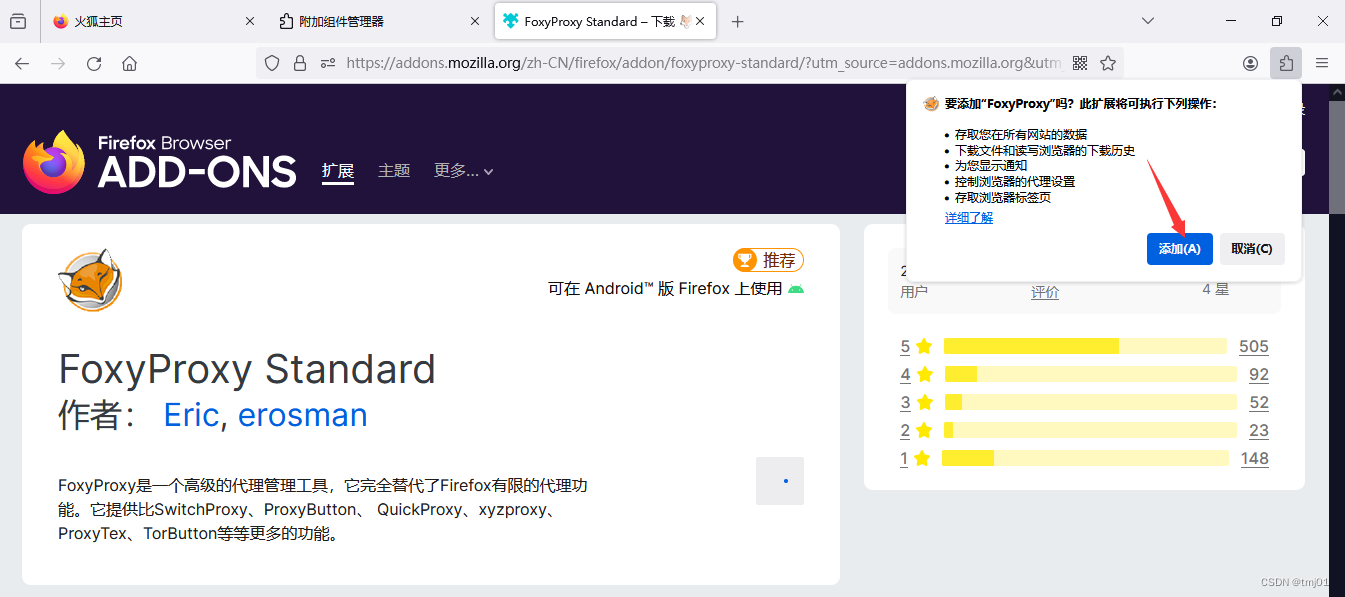Open the 148 one-star reviews count

click(1254, 458)
